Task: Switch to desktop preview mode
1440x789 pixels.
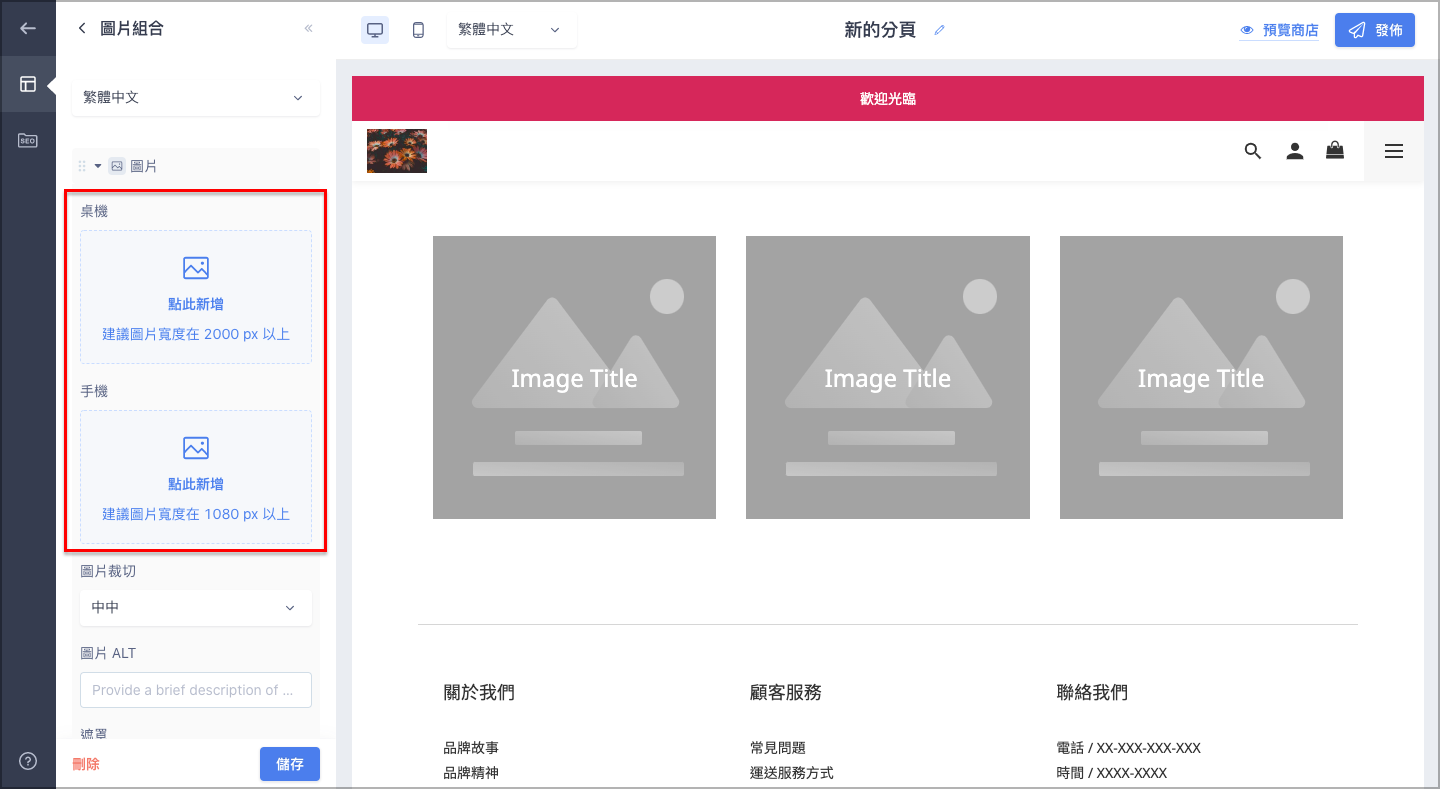Action: [375, 30]
